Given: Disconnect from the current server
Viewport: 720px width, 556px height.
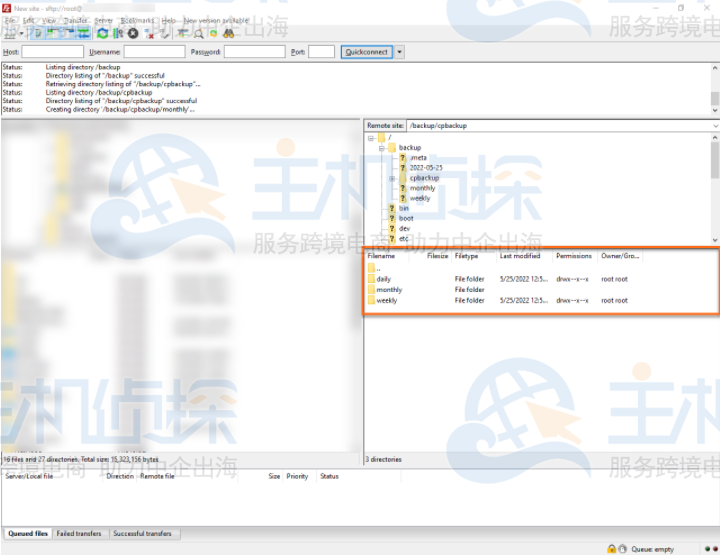Looking at the screenshot, I should click(149, 34).
